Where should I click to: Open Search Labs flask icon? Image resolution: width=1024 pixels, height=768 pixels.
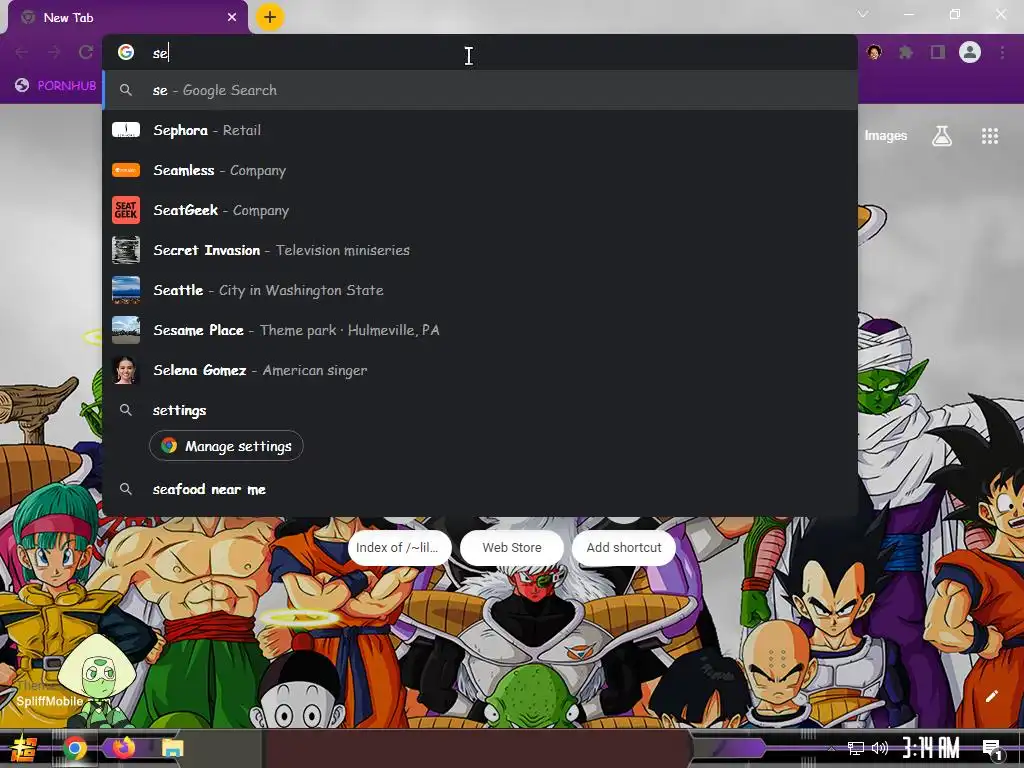pyautogui.click(x=942, y=136)
